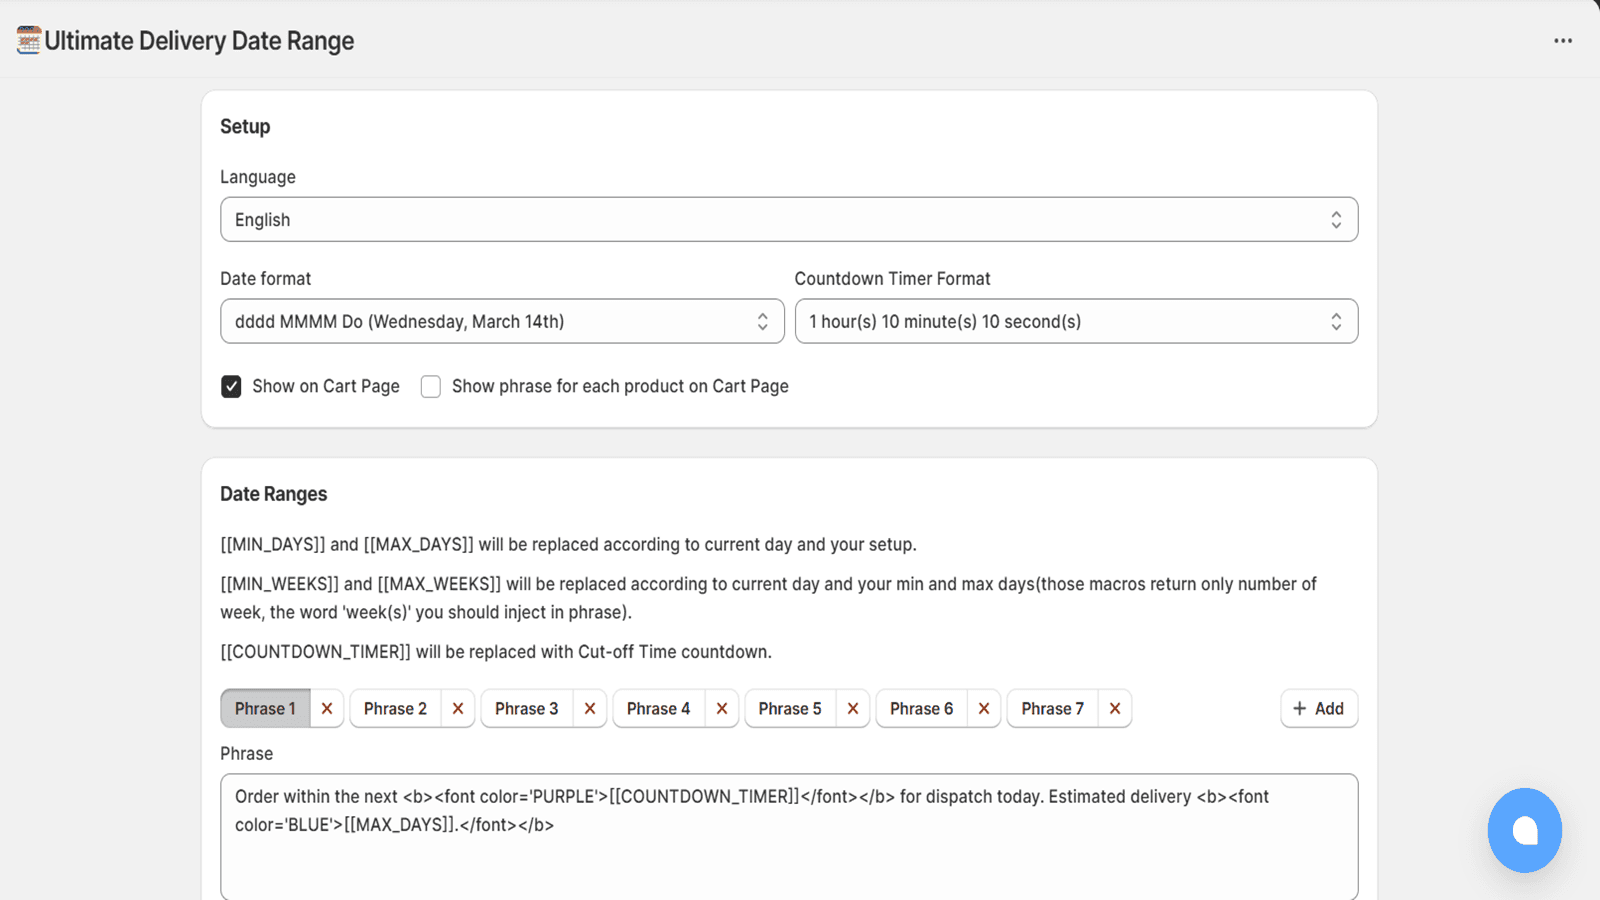This screenshot has width=1600, height=900.
Task: Open the Language dropdown set to English
Action: (788, 220)
